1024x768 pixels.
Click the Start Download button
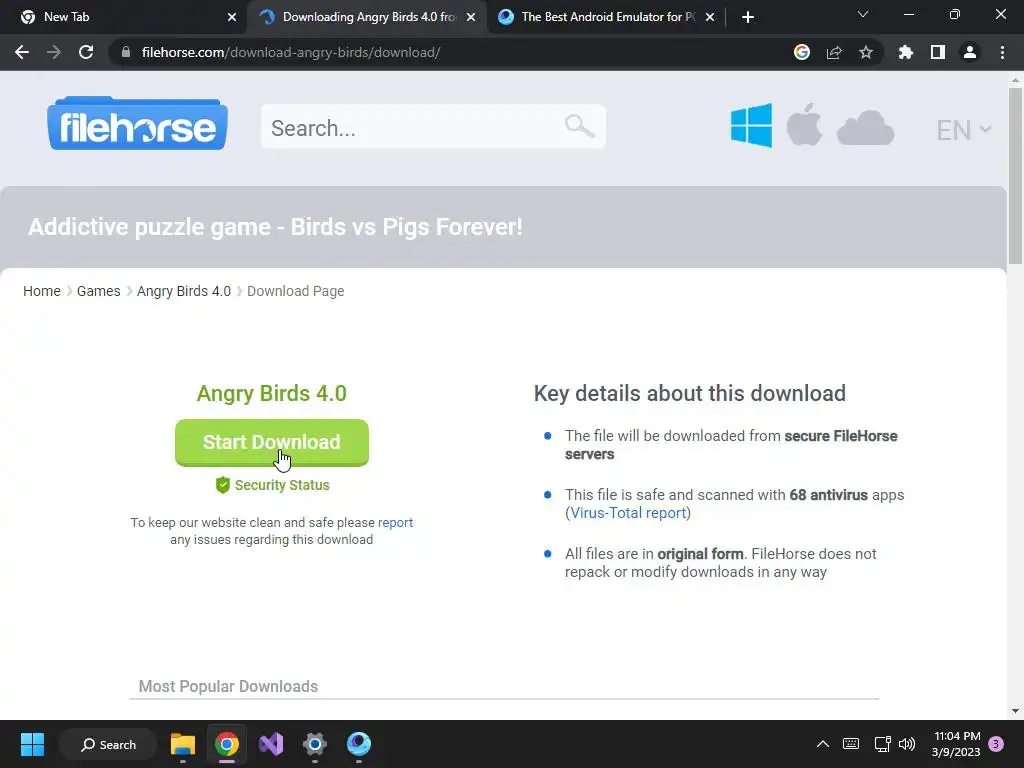coord(272,442)
